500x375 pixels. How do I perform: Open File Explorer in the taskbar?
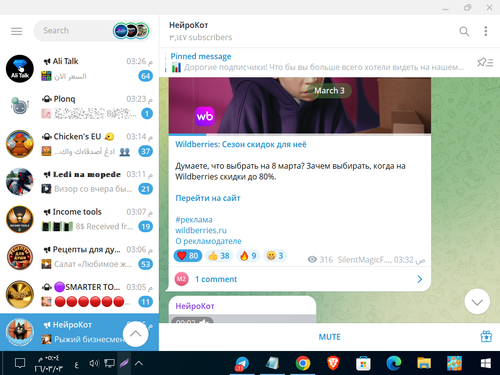point(424,363)
